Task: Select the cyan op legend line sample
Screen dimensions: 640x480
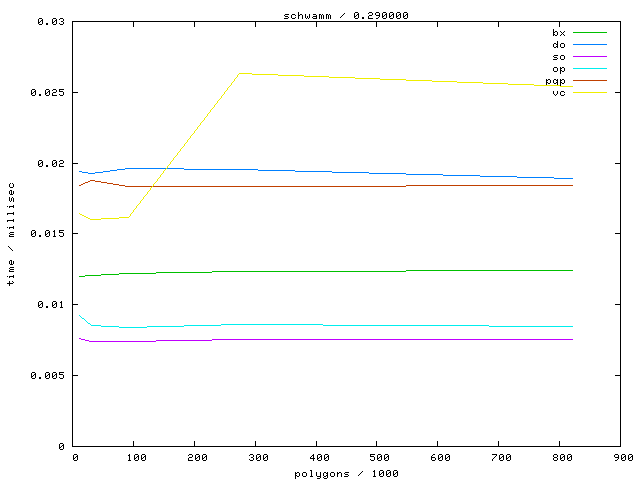Action: coord(590,69)
